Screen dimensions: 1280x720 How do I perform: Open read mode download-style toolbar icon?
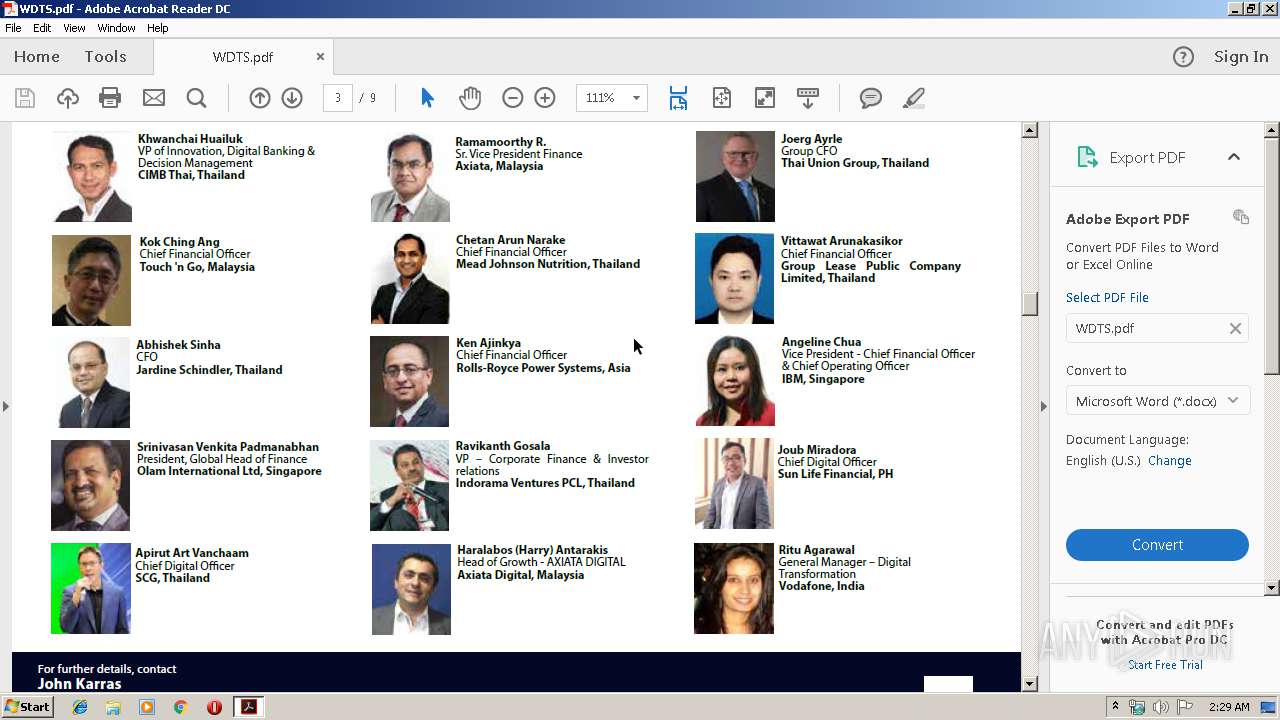coord(808,98)
